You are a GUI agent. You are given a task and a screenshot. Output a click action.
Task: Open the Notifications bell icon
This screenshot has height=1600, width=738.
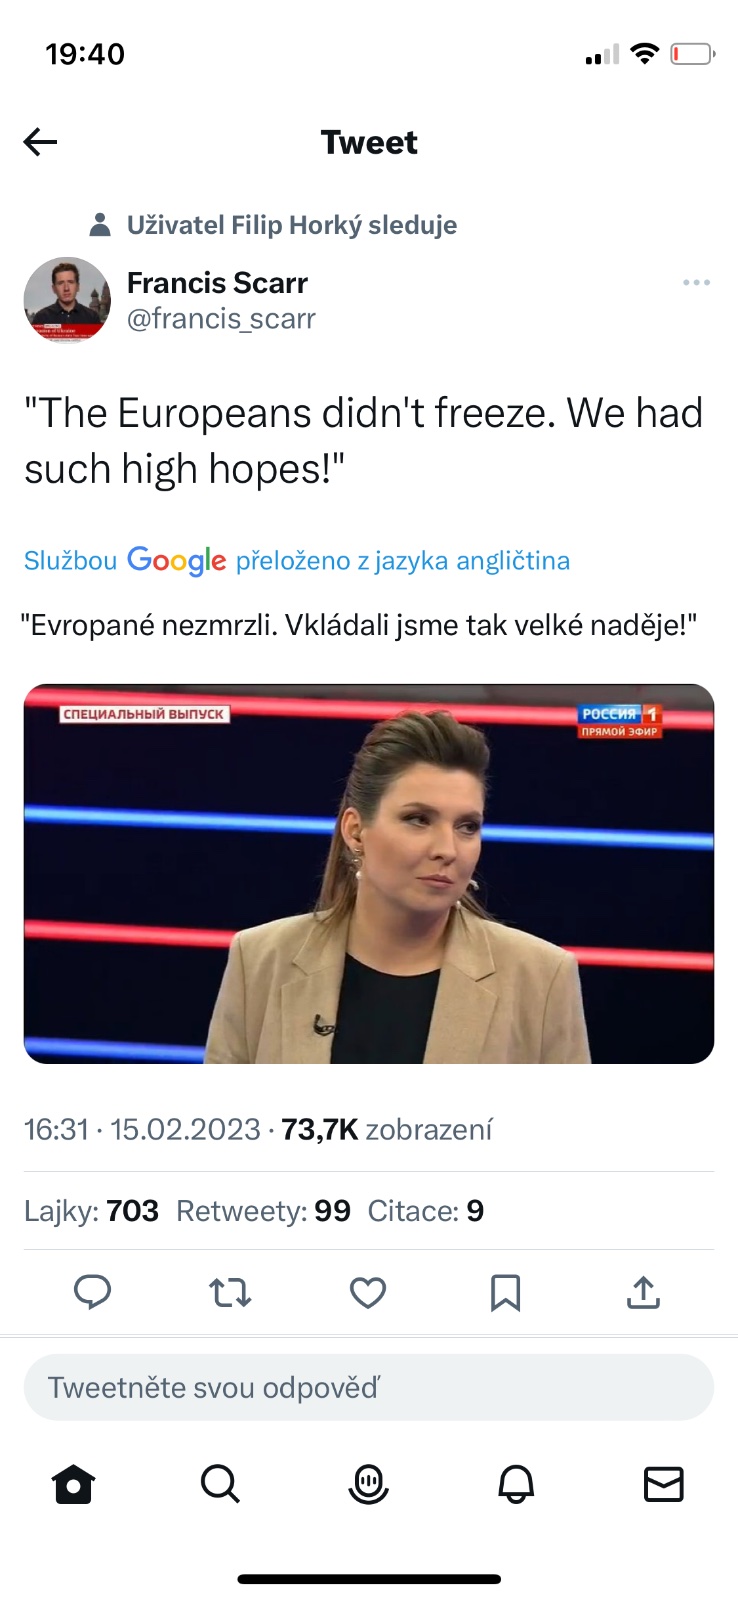click(x=516, y=1484)
